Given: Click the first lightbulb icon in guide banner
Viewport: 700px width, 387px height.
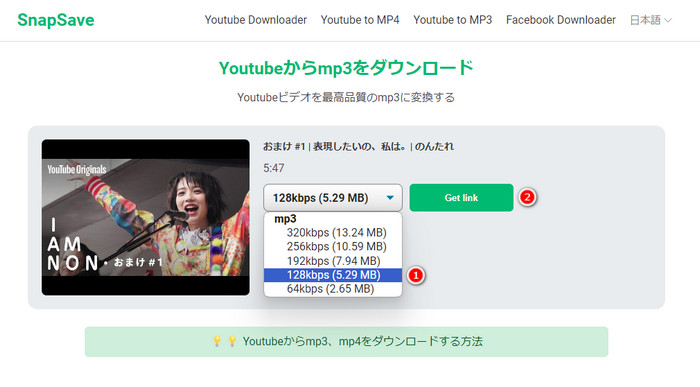Looking at the screenshot, I should (217, 341).
